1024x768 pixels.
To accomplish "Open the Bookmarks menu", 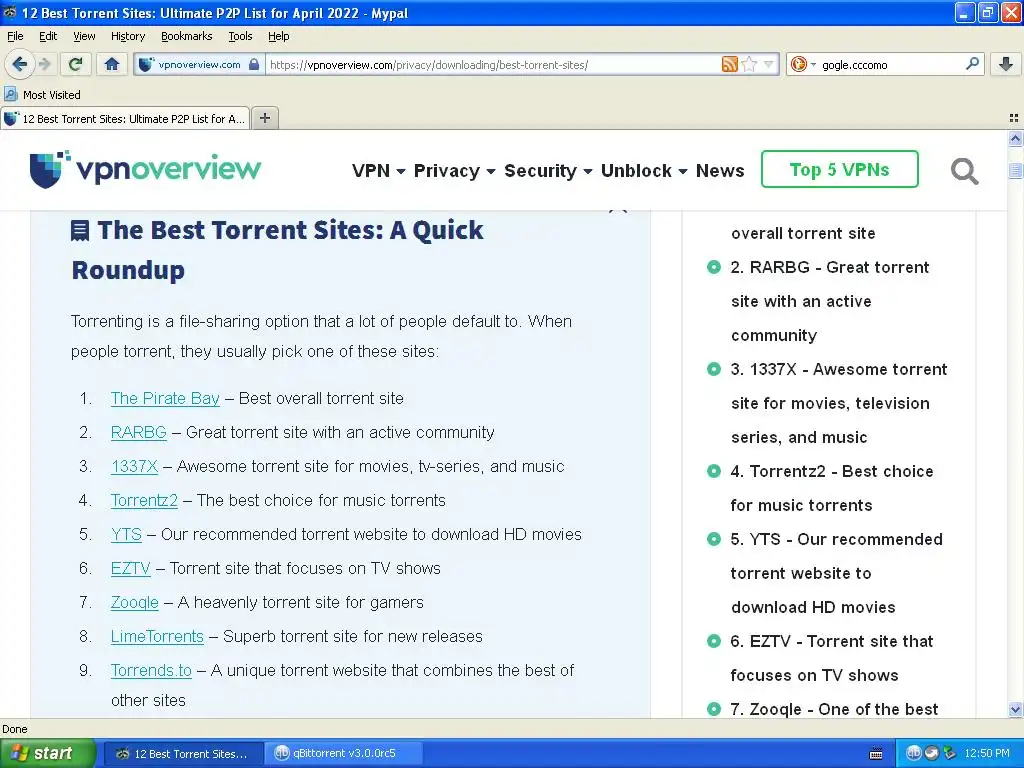I will tap(186, 36).
